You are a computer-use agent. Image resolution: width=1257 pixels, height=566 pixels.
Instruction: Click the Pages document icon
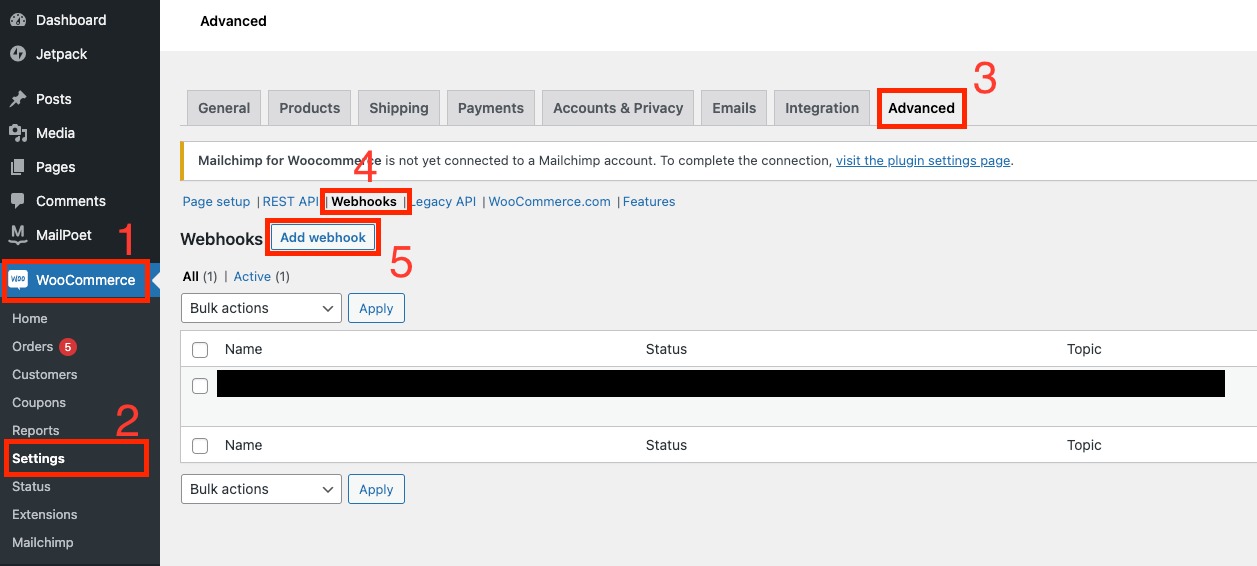coord(17,167)
